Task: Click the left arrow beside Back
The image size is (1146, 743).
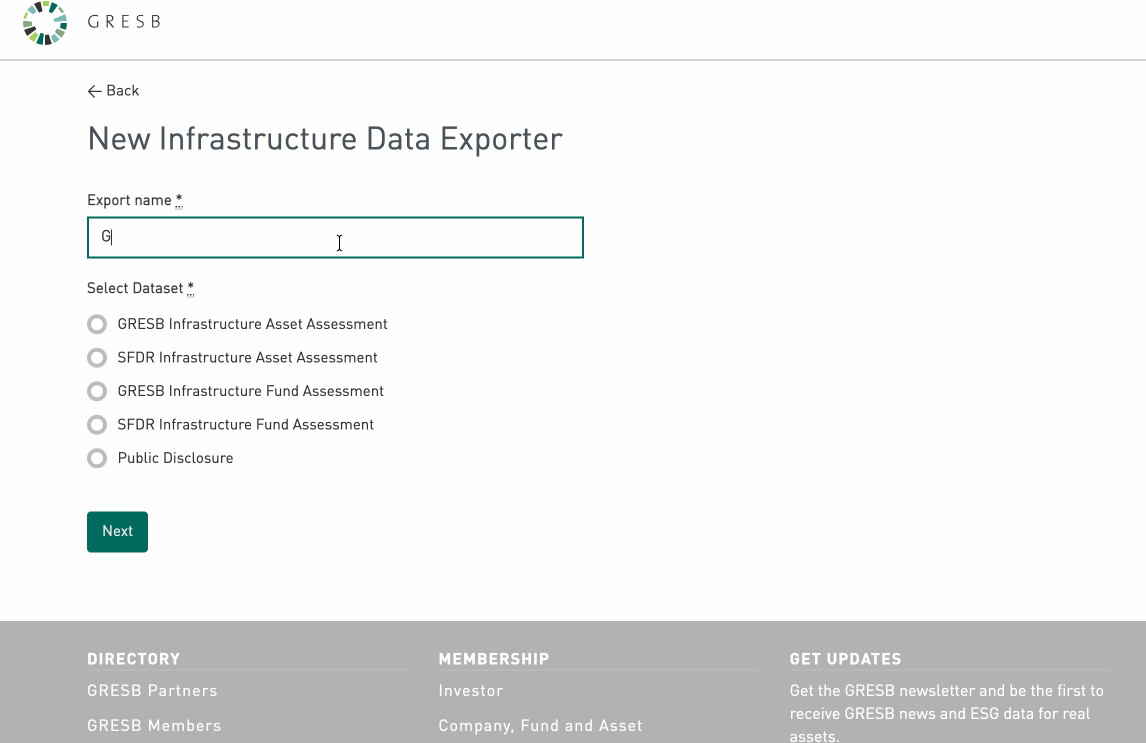Action: tap(94, 91)
